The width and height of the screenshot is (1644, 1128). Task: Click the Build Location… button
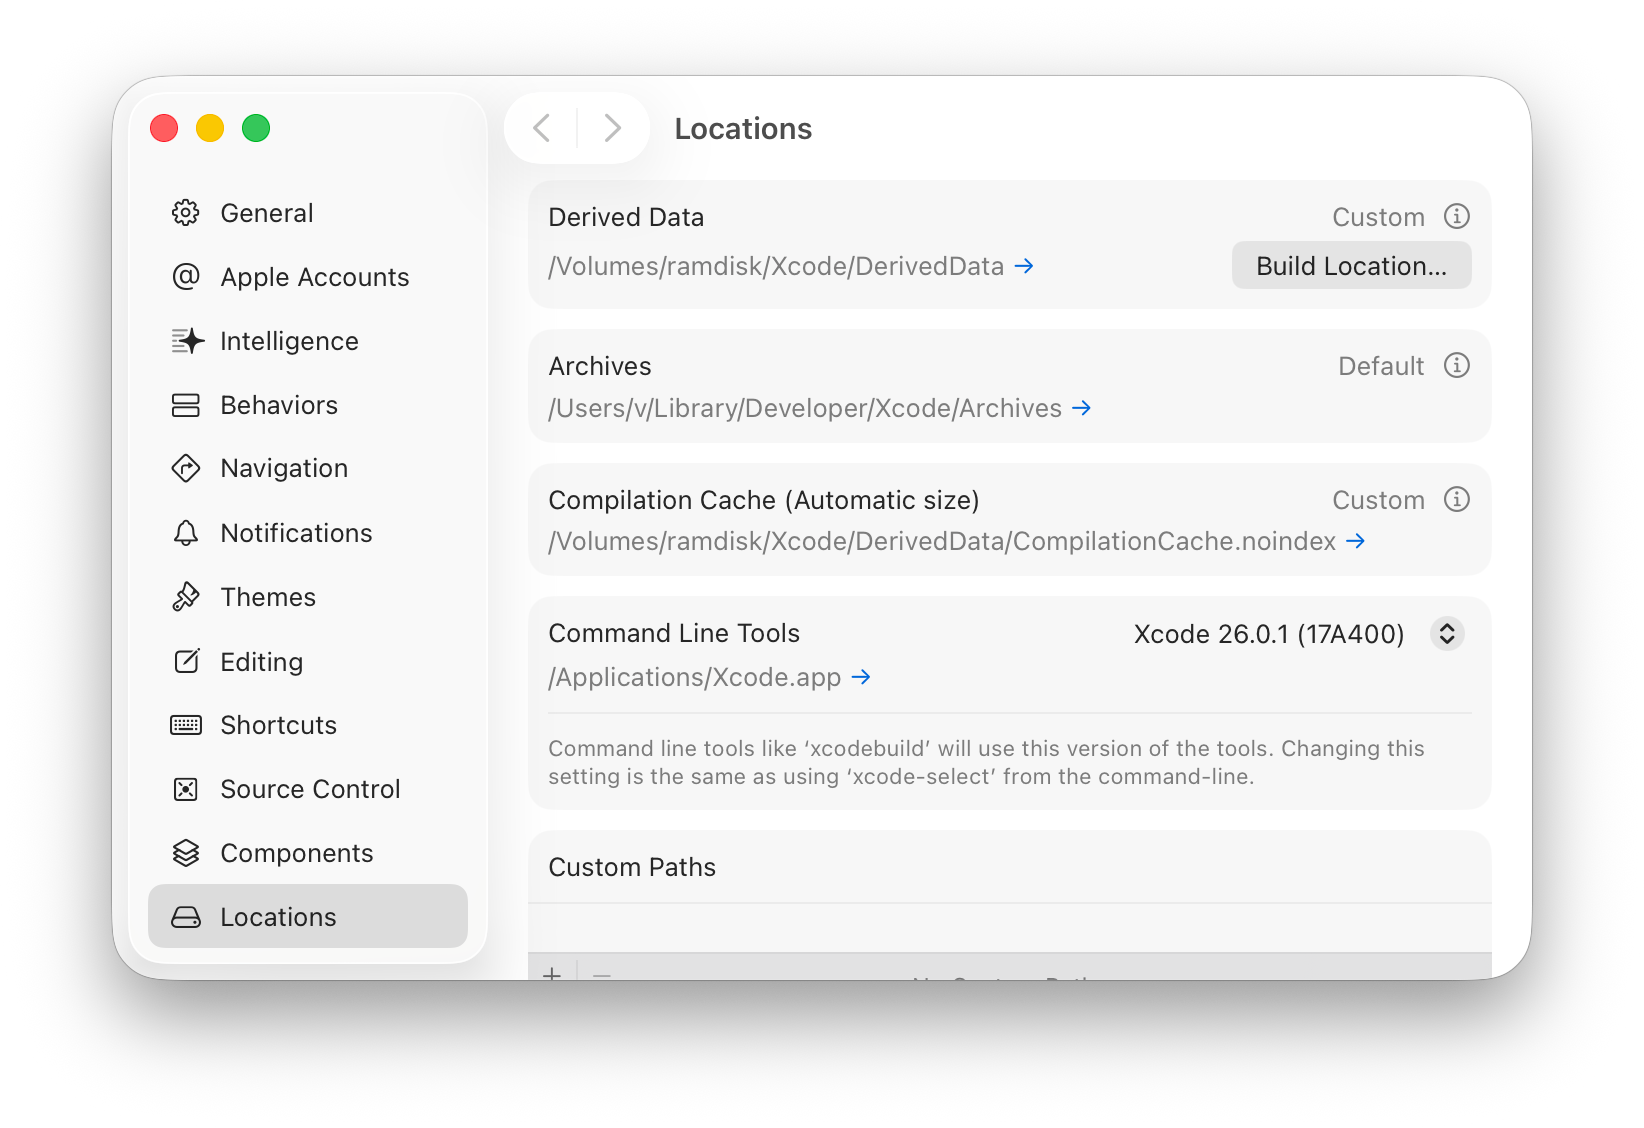(x=1351, y=266)
